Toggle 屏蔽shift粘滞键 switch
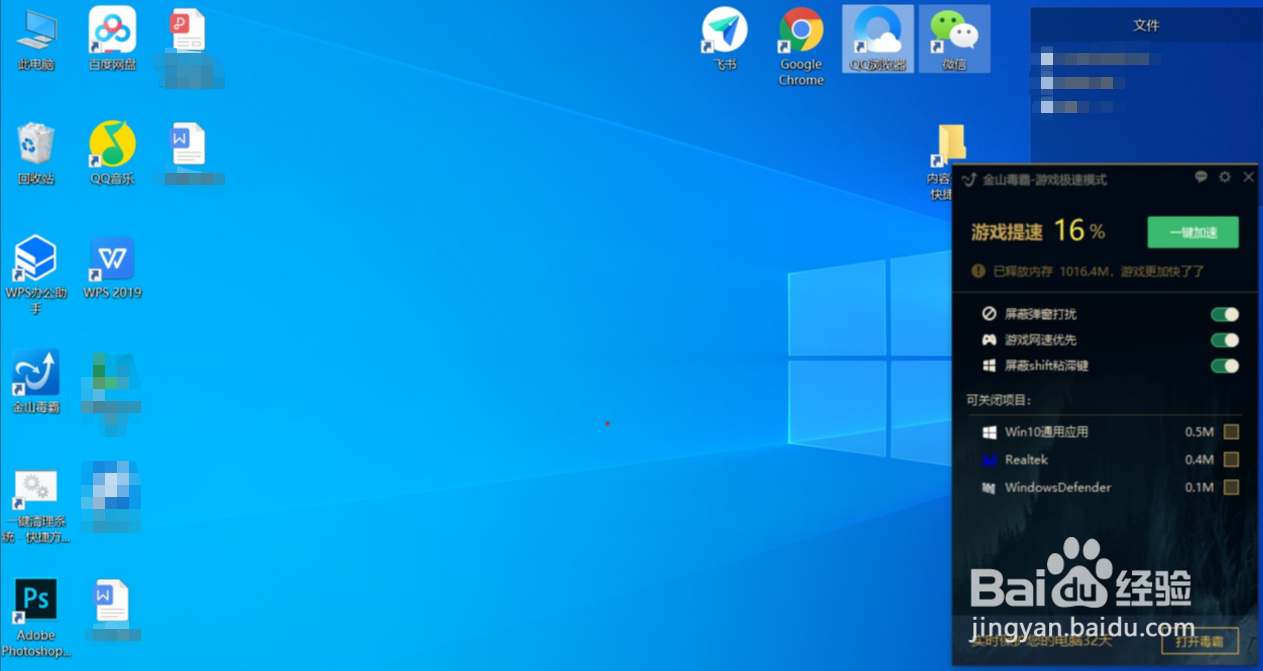 1225,366
